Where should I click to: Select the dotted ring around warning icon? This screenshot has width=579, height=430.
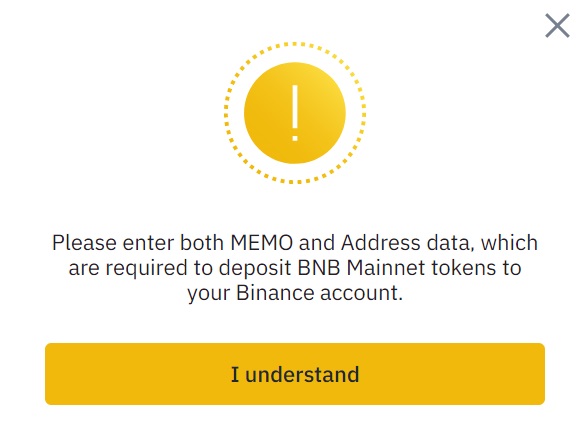pos(295,113)
